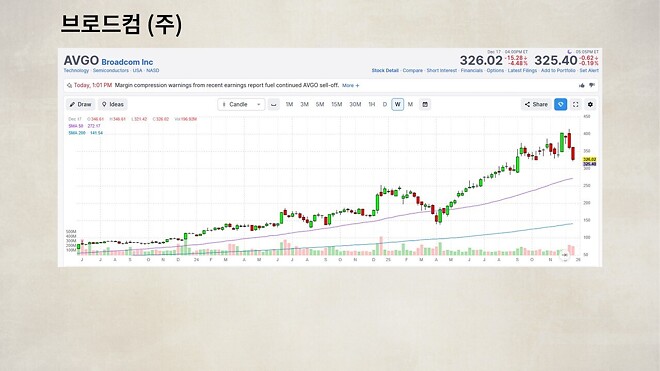Viewport: 660px width, 371px height.
Task: Click thumbs down on news item
Action: click(x=592, y=85)
